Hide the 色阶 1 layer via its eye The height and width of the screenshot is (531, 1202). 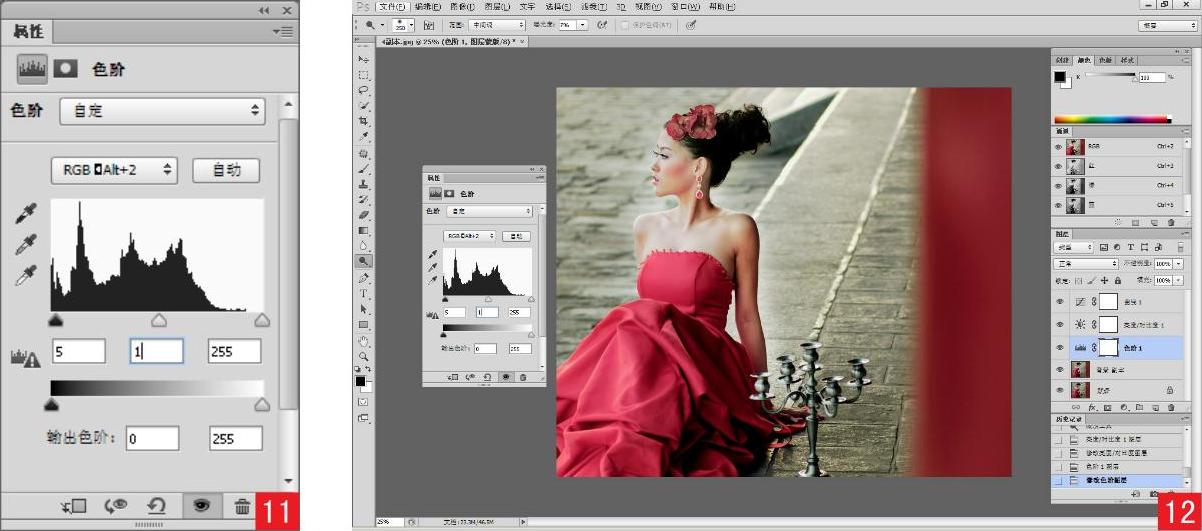(x=1060, y=347)
